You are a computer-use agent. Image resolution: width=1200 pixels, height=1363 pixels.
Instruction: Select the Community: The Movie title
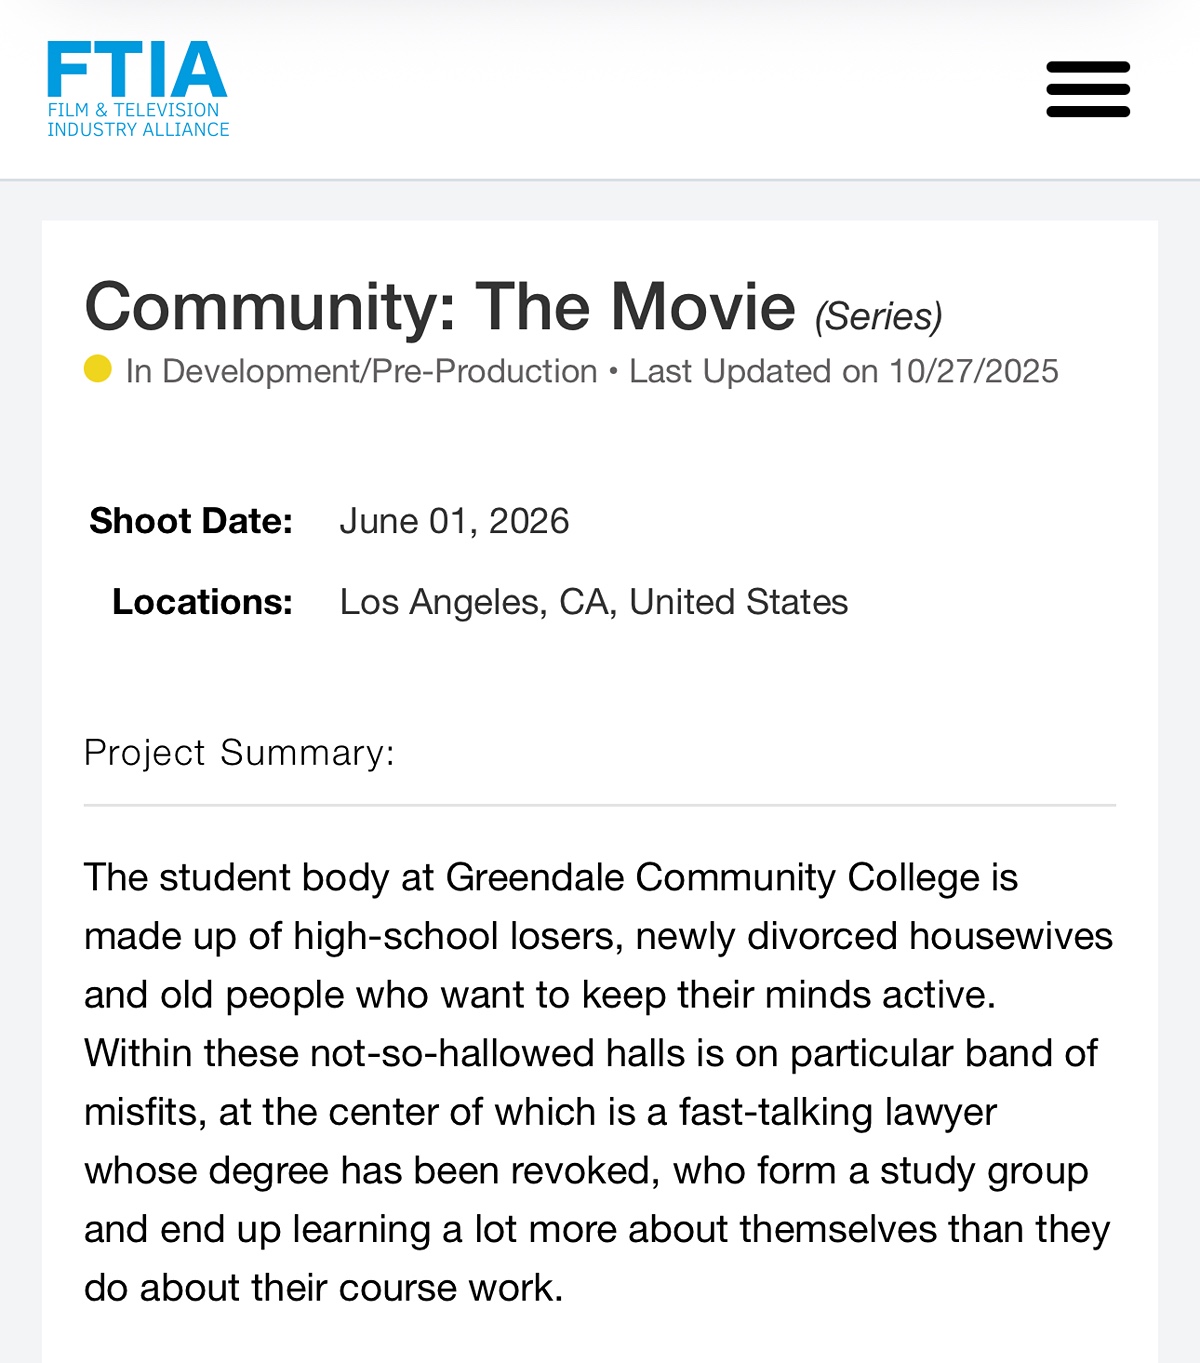tap(440, 306)
